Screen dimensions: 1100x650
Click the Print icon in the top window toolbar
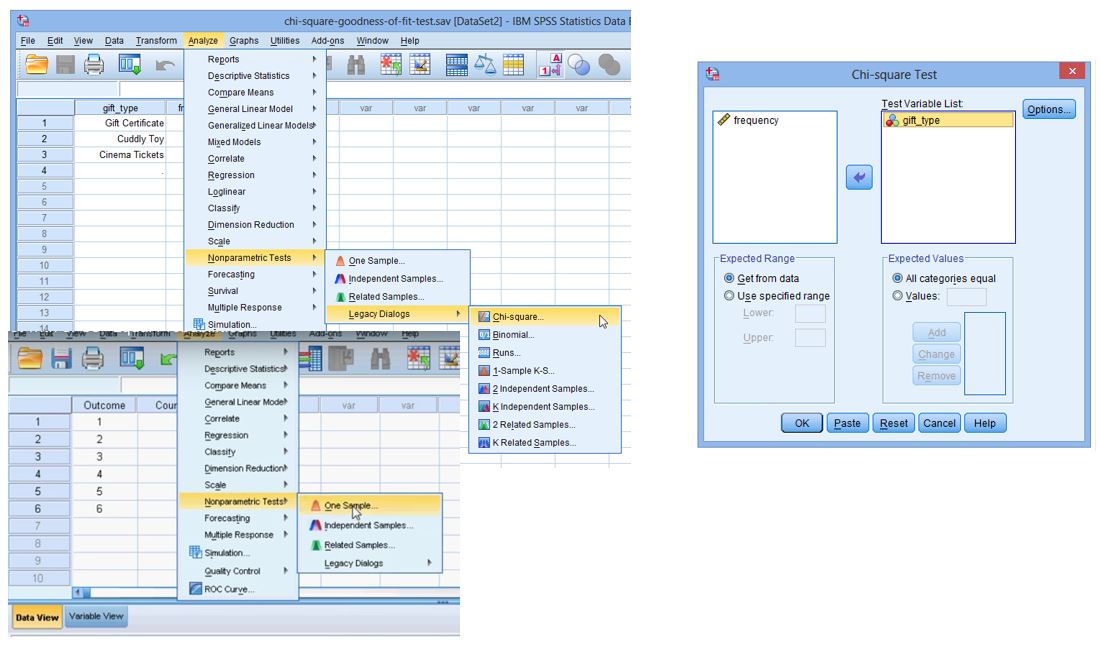94,65
